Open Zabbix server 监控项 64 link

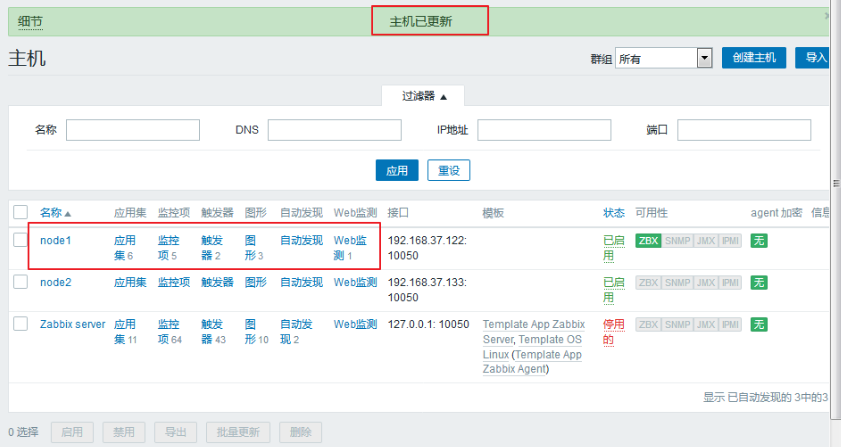170,331
